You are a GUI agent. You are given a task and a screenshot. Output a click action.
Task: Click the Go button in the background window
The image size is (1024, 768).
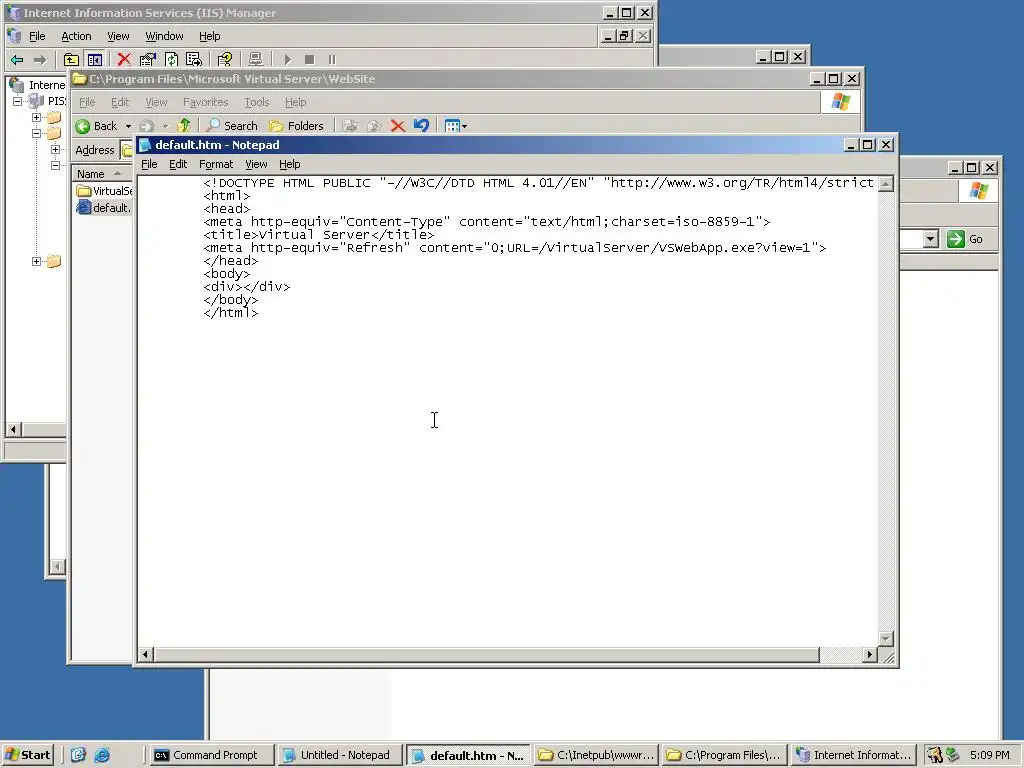point(965,239)
